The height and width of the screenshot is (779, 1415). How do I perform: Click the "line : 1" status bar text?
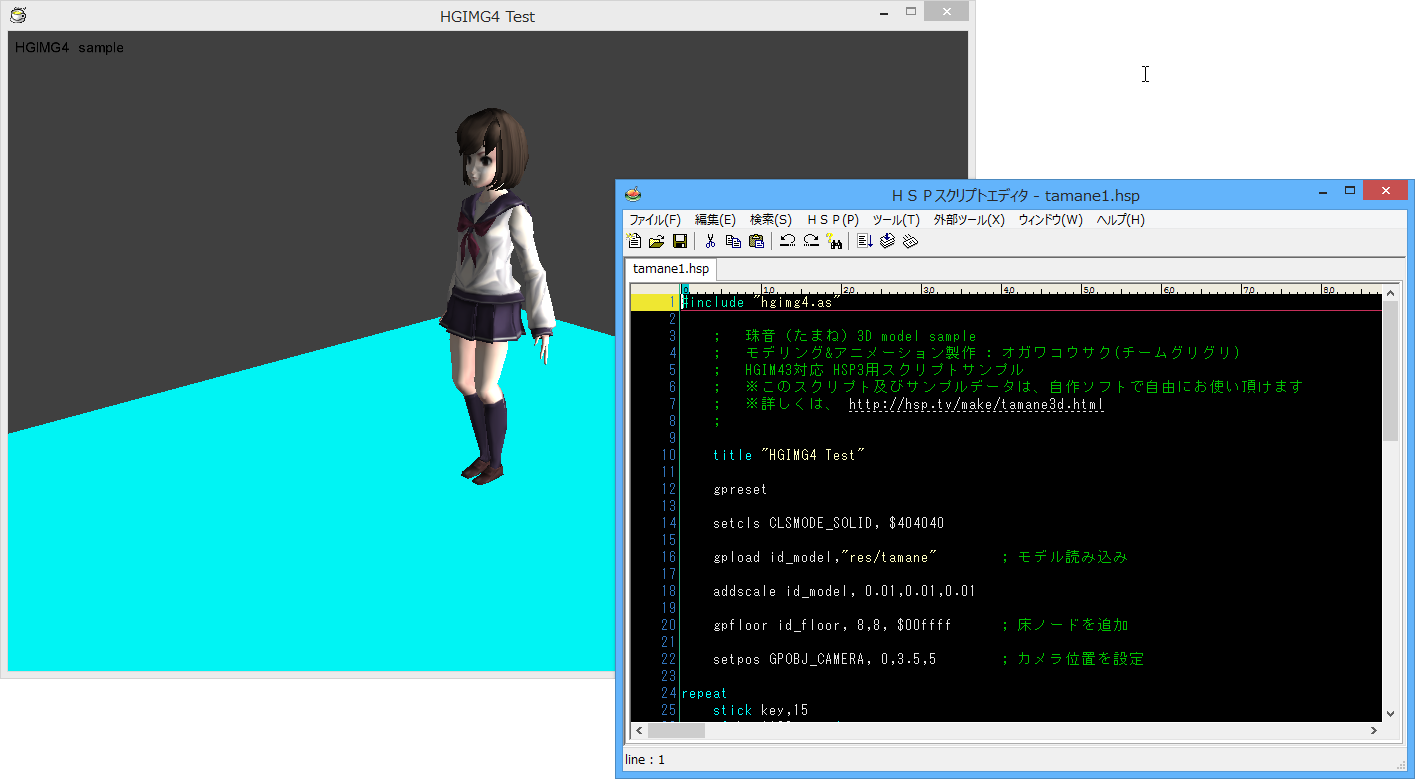pos(645,760)
